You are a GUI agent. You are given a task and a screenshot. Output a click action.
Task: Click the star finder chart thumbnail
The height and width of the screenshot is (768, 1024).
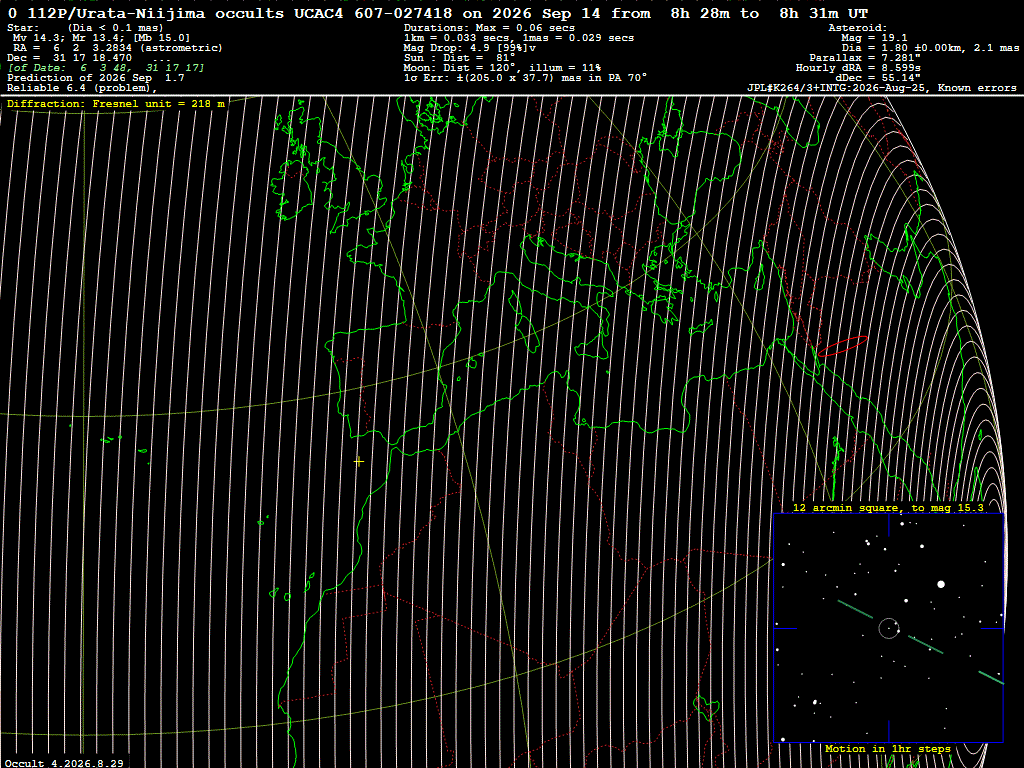tap(888, 628)
